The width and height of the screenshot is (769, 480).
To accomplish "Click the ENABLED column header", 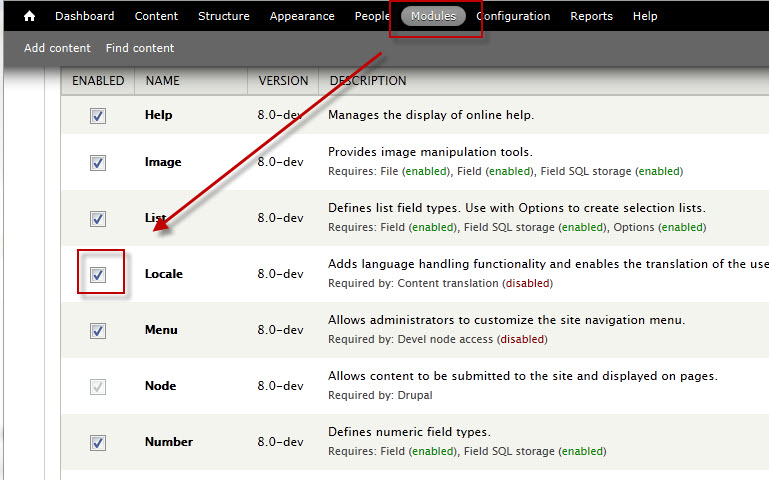I will point(98,80).
